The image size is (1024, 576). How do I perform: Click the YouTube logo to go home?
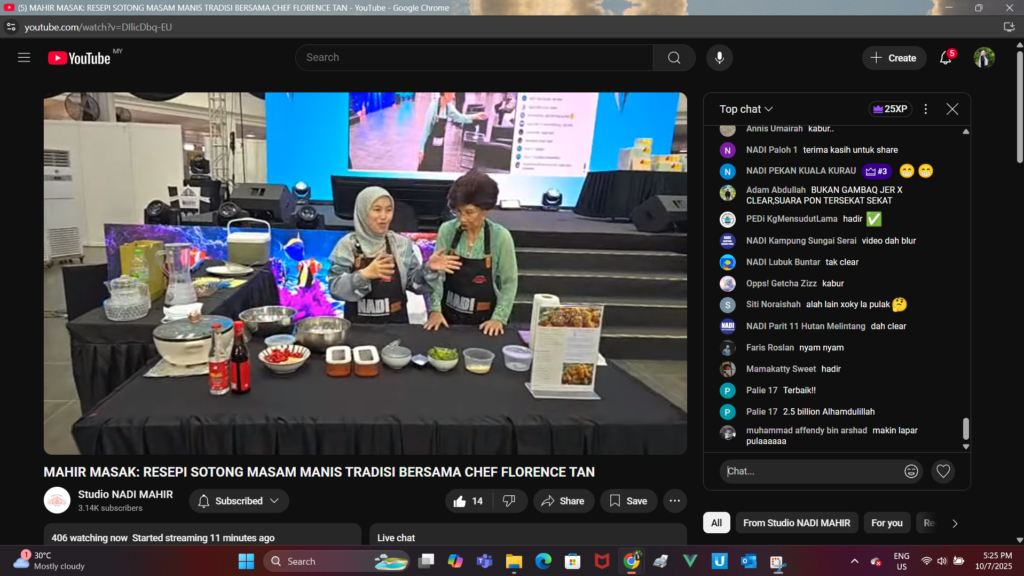click(79, 58)
